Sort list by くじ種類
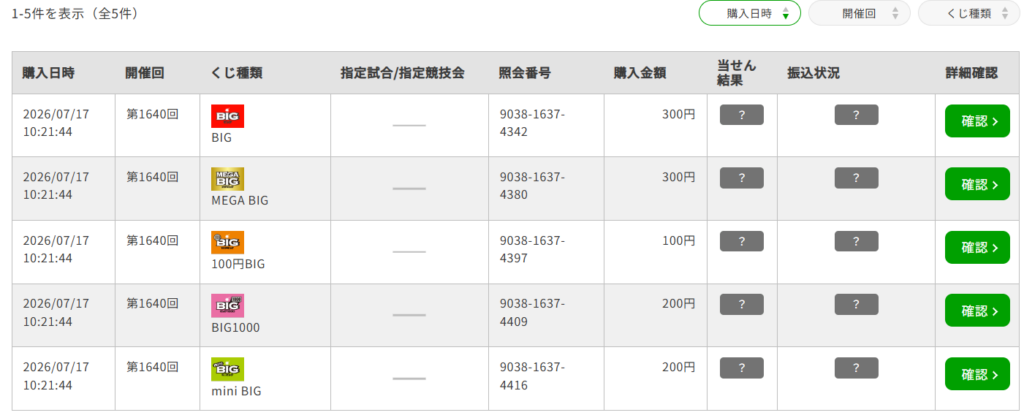 (968, 13)
